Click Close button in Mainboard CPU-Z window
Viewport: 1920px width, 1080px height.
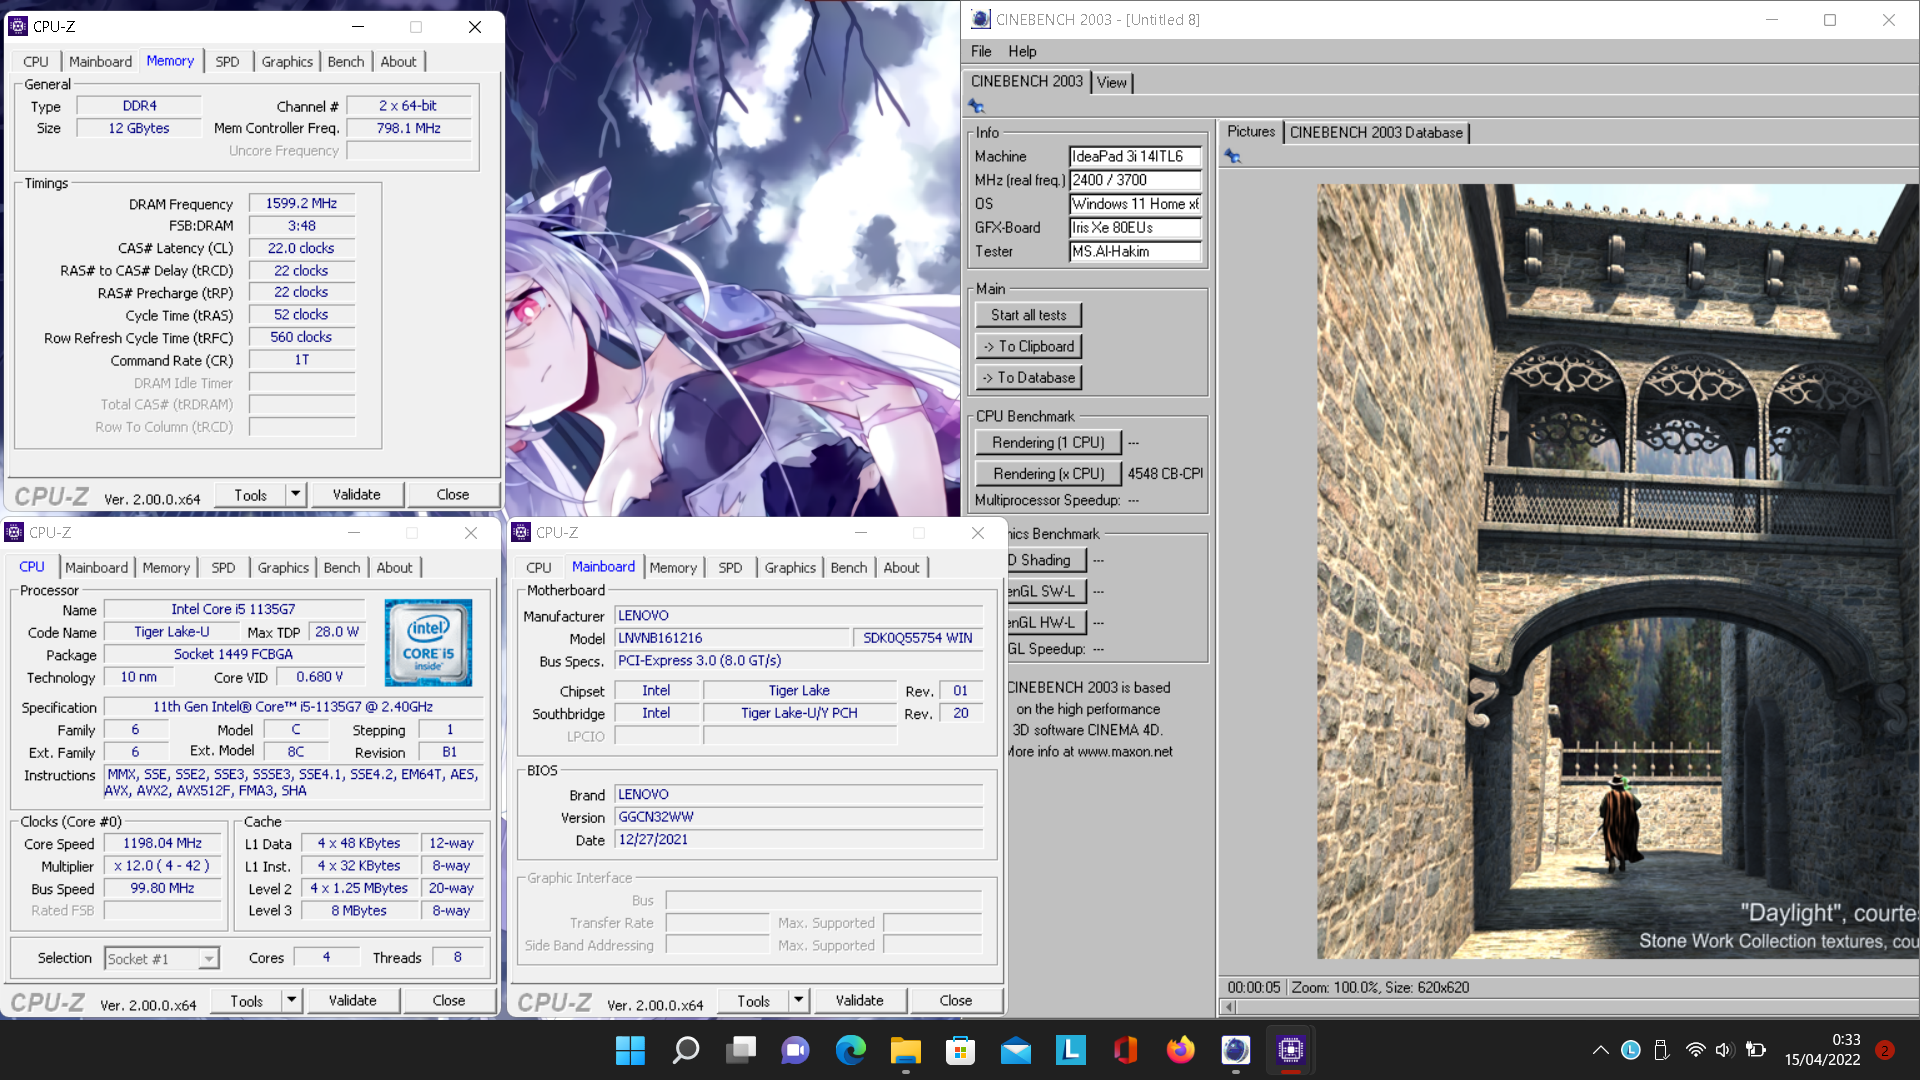[x=955, y=1000]
